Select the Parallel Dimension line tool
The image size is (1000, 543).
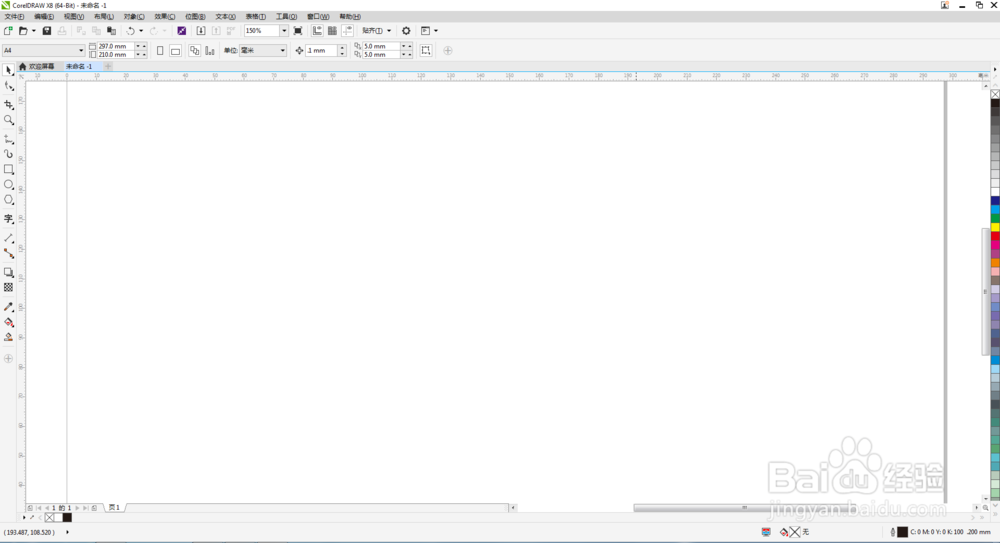point(8,237)
